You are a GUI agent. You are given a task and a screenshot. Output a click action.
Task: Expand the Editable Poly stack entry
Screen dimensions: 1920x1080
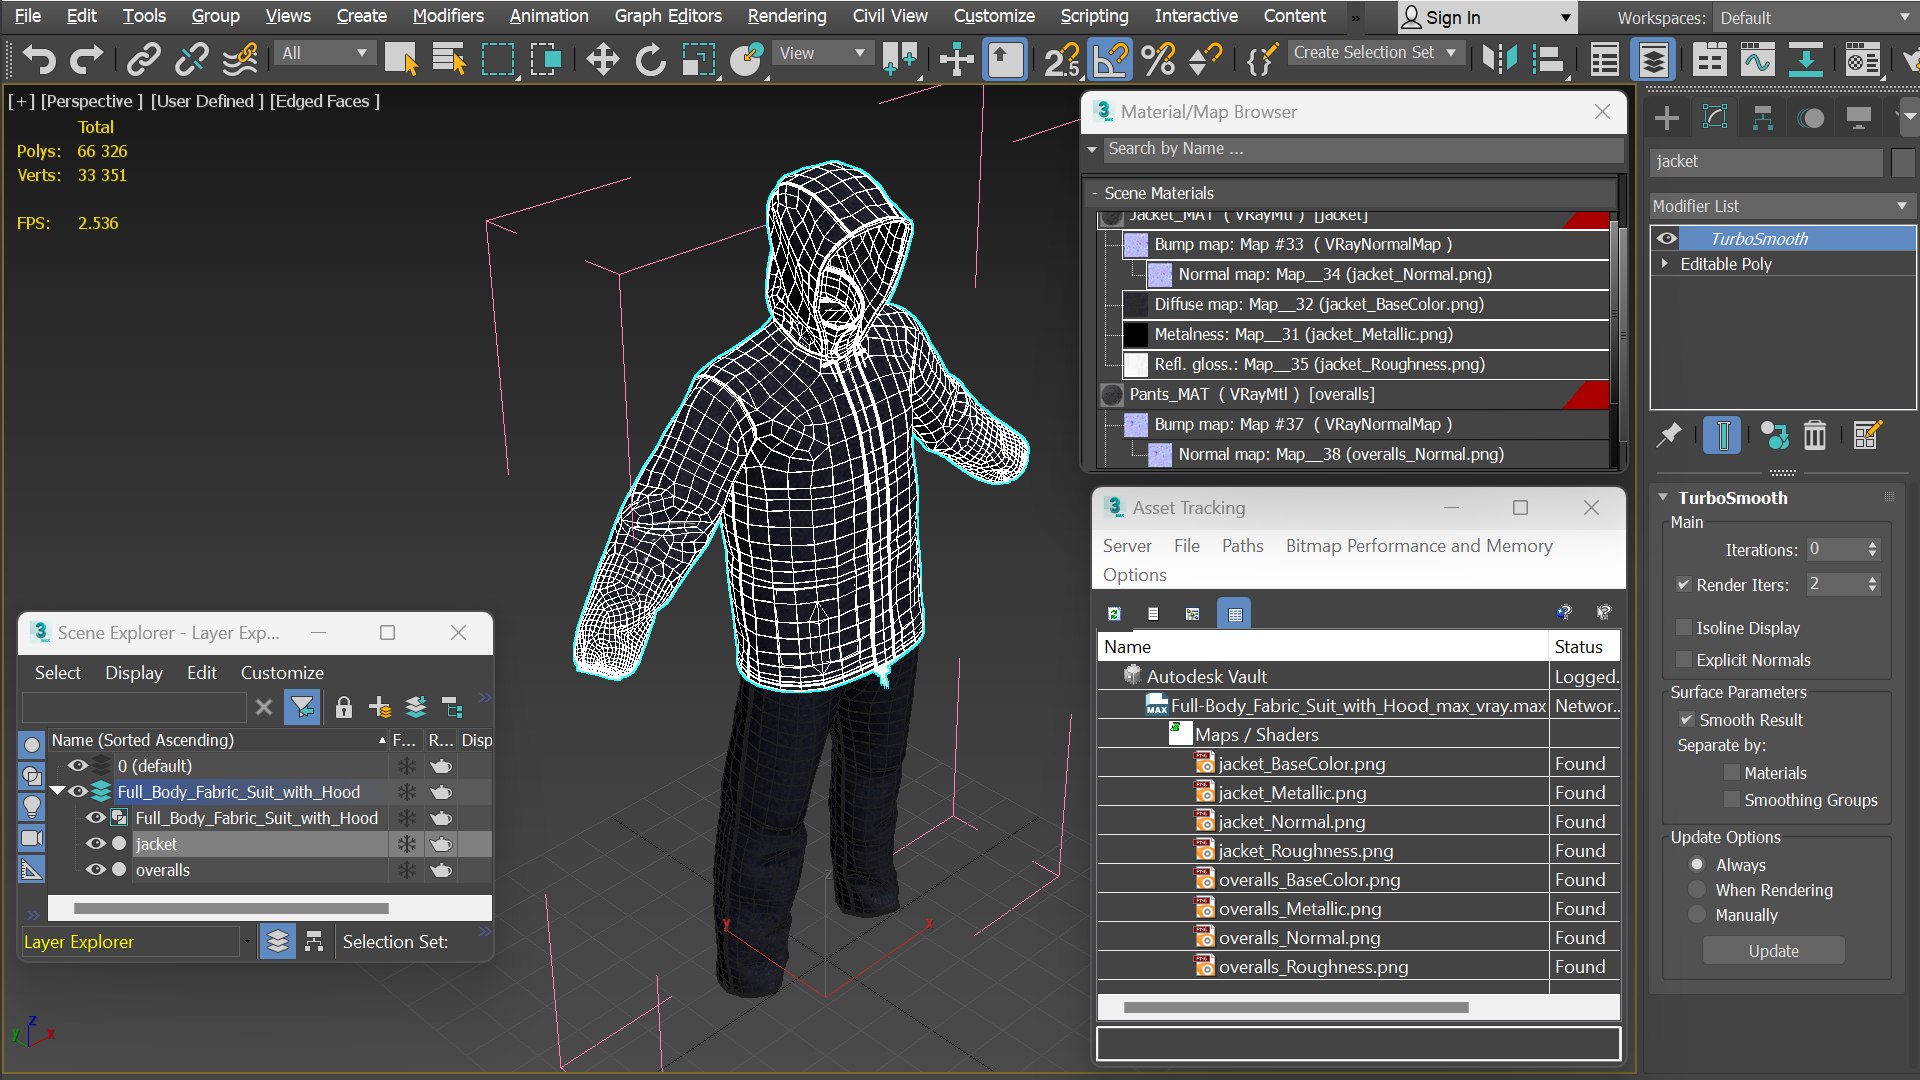click(1665, 264)
